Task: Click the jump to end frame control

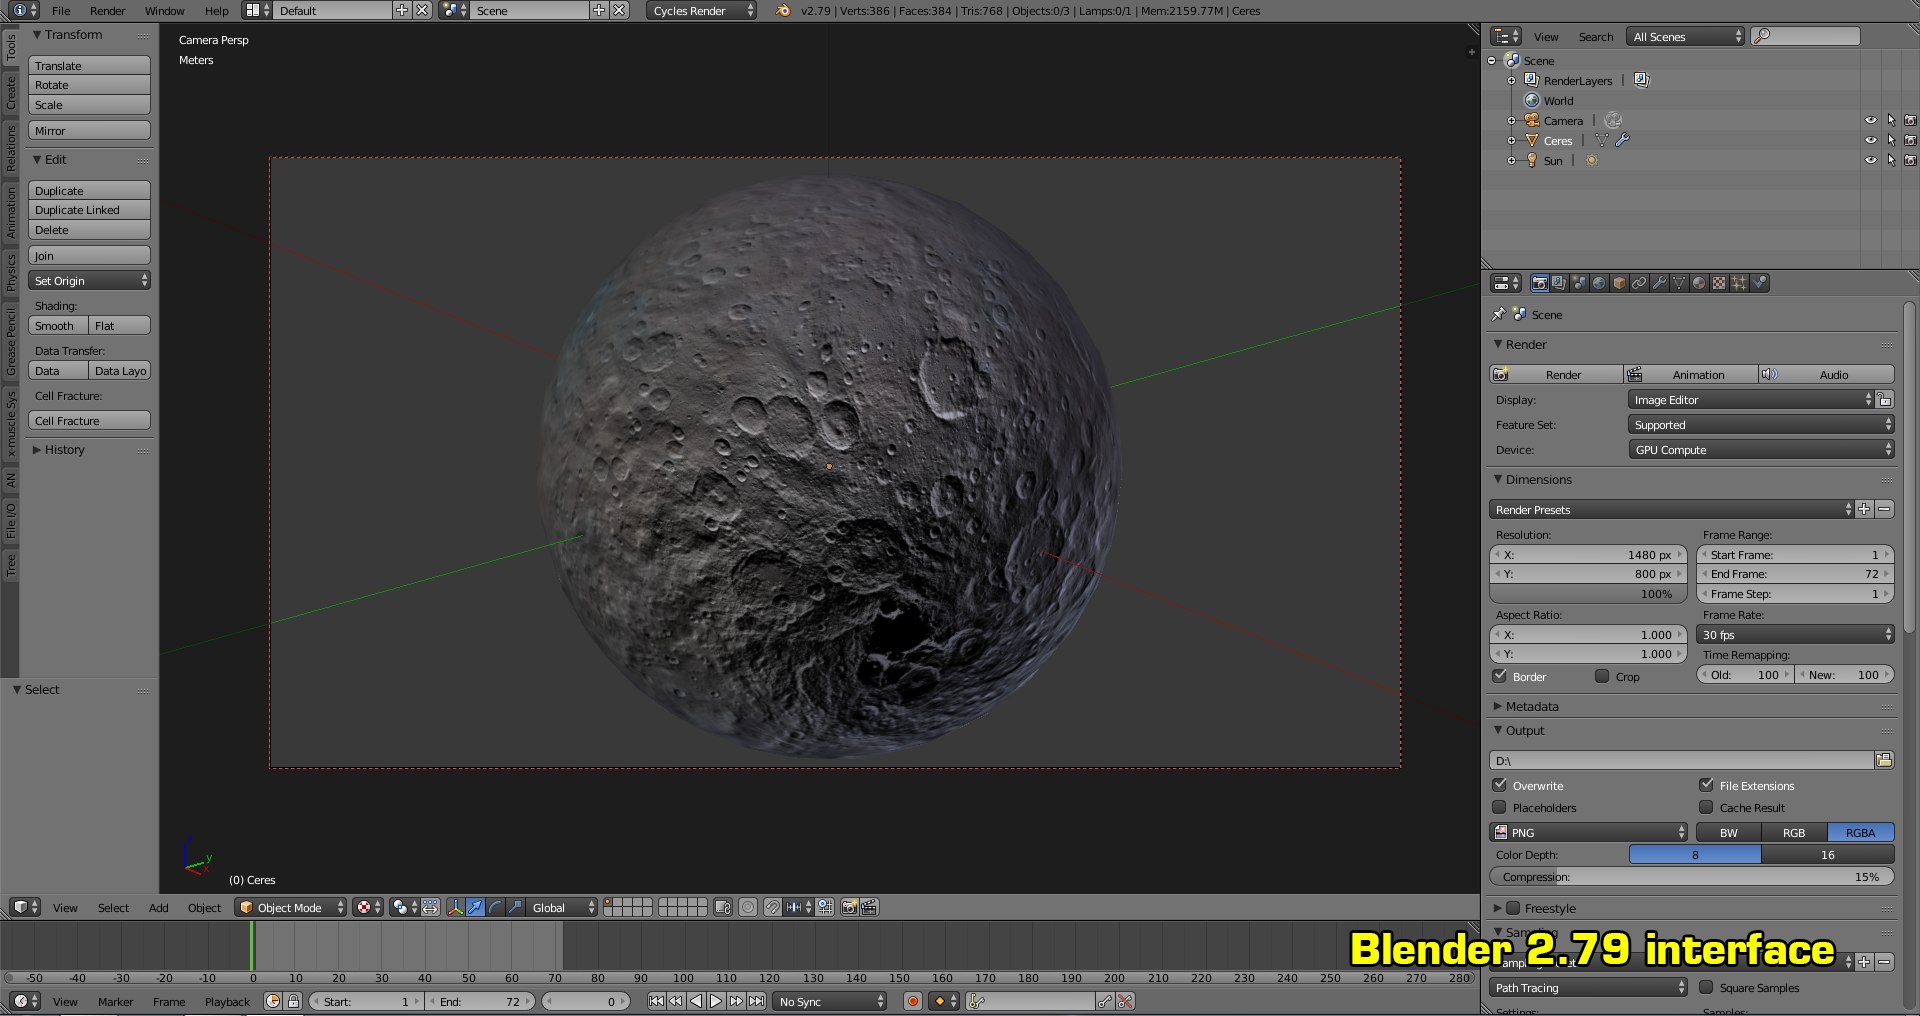Action: (x=757, y=1001)
